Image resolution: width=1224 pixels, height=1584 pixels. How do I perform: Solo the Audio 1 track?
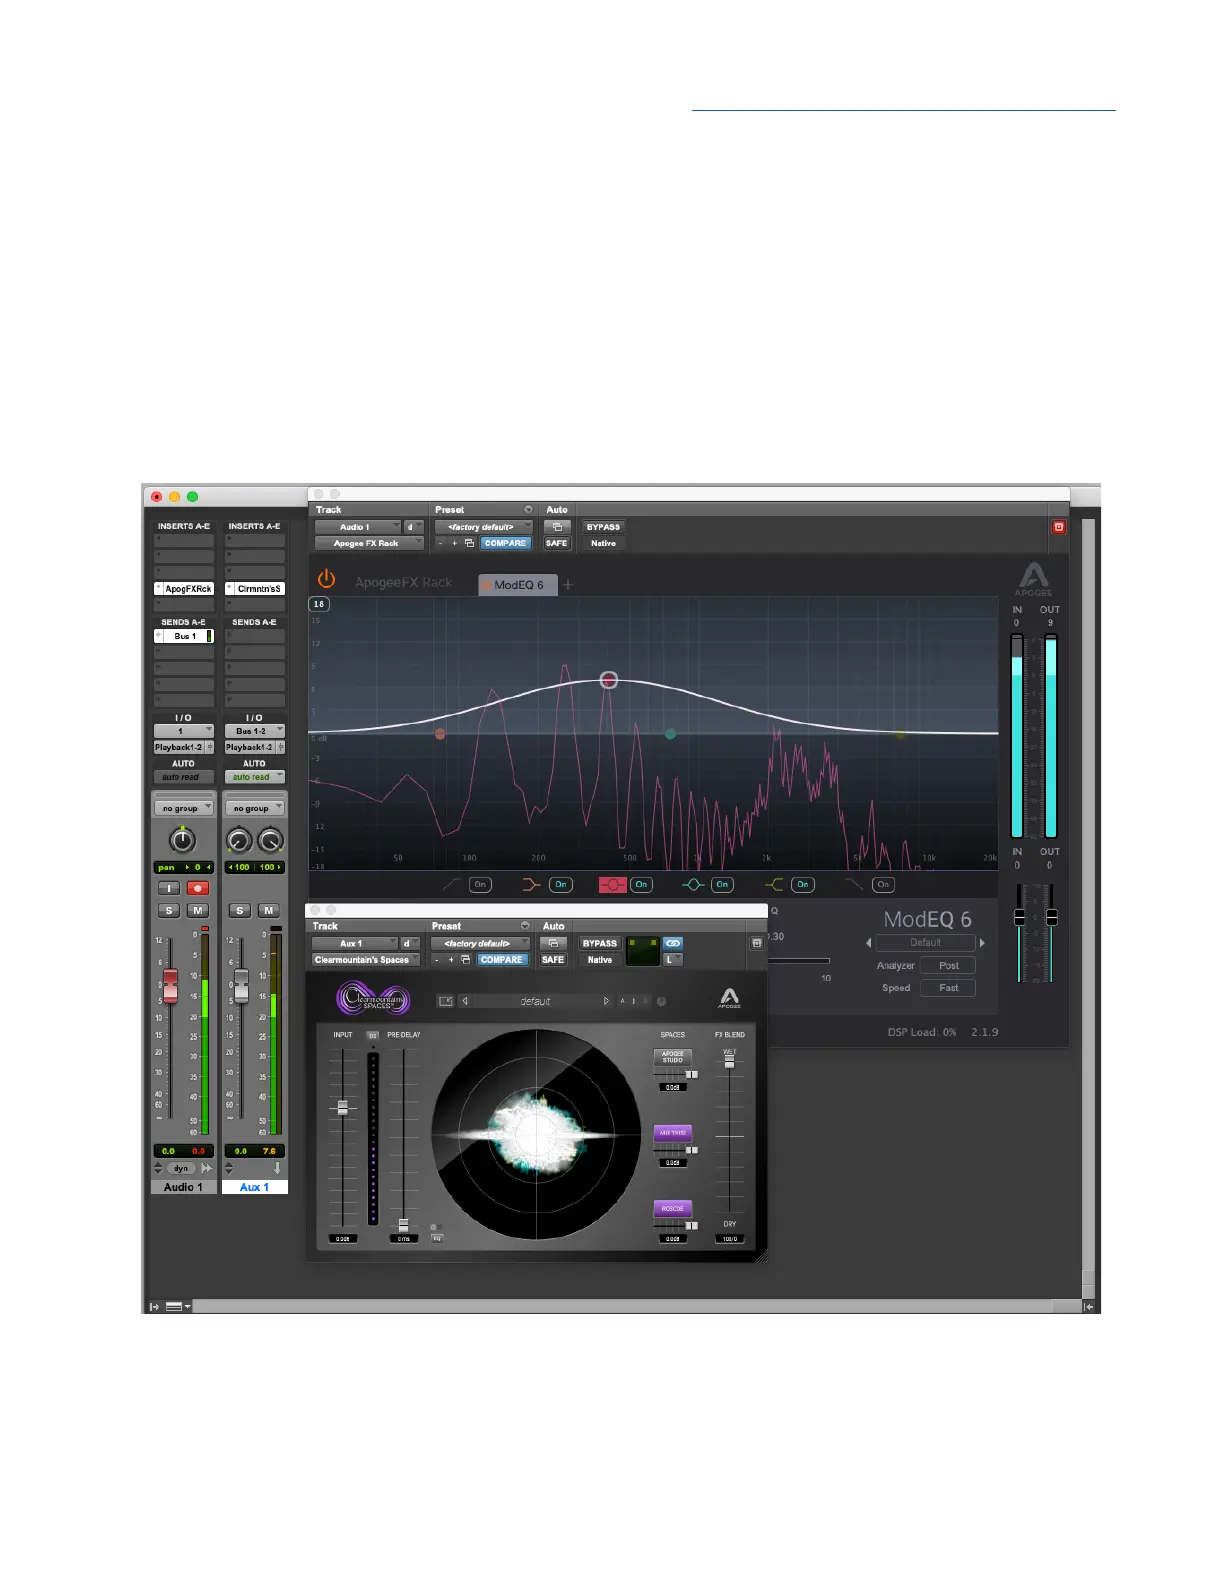click(169, 910)
